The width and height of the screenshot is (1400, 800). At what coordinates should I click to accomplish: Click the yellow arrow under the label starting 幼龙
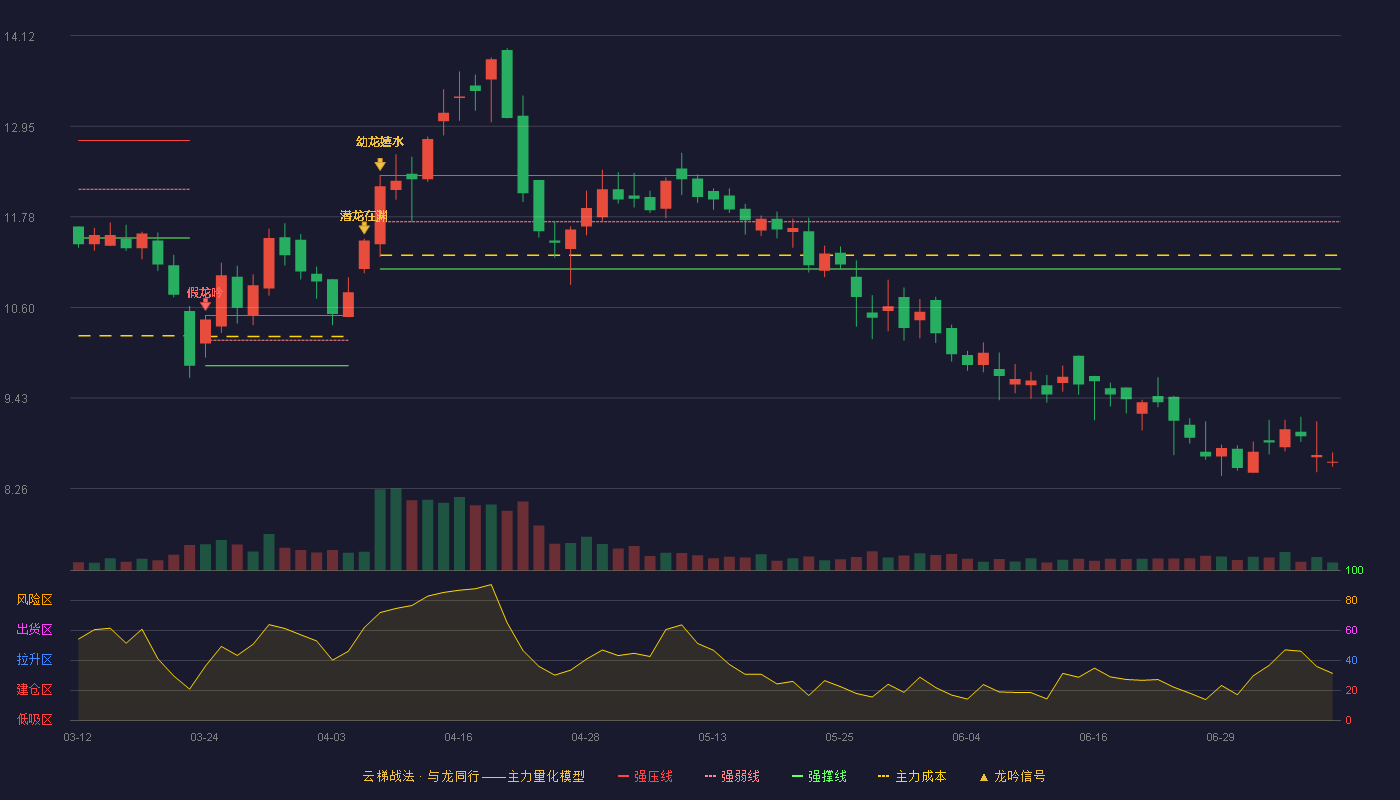(x=380, y=164)
